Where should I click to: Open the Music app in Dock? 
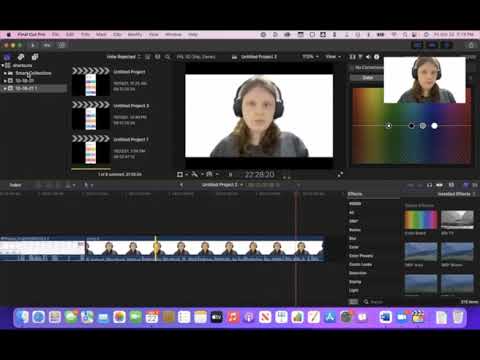(x=233, y=317)
